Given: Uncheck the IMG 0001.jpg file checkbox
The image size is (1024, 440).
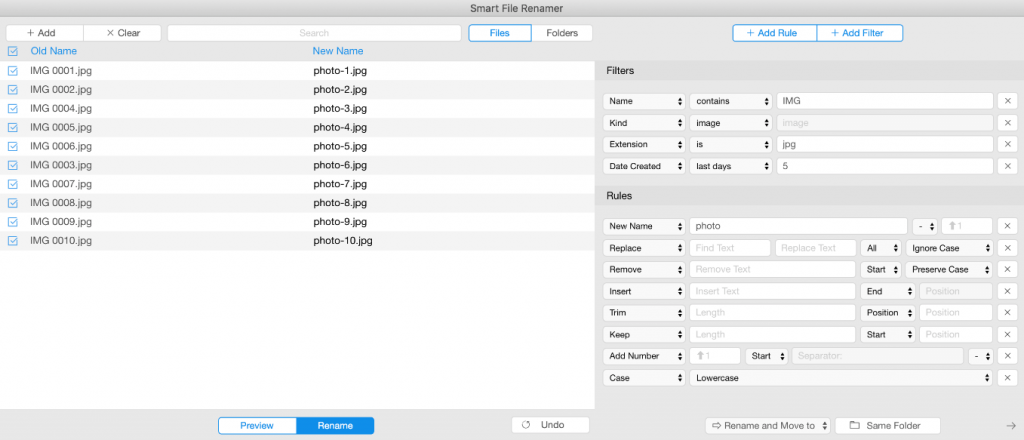Looking at the screenshot, I should coord(12,71).
